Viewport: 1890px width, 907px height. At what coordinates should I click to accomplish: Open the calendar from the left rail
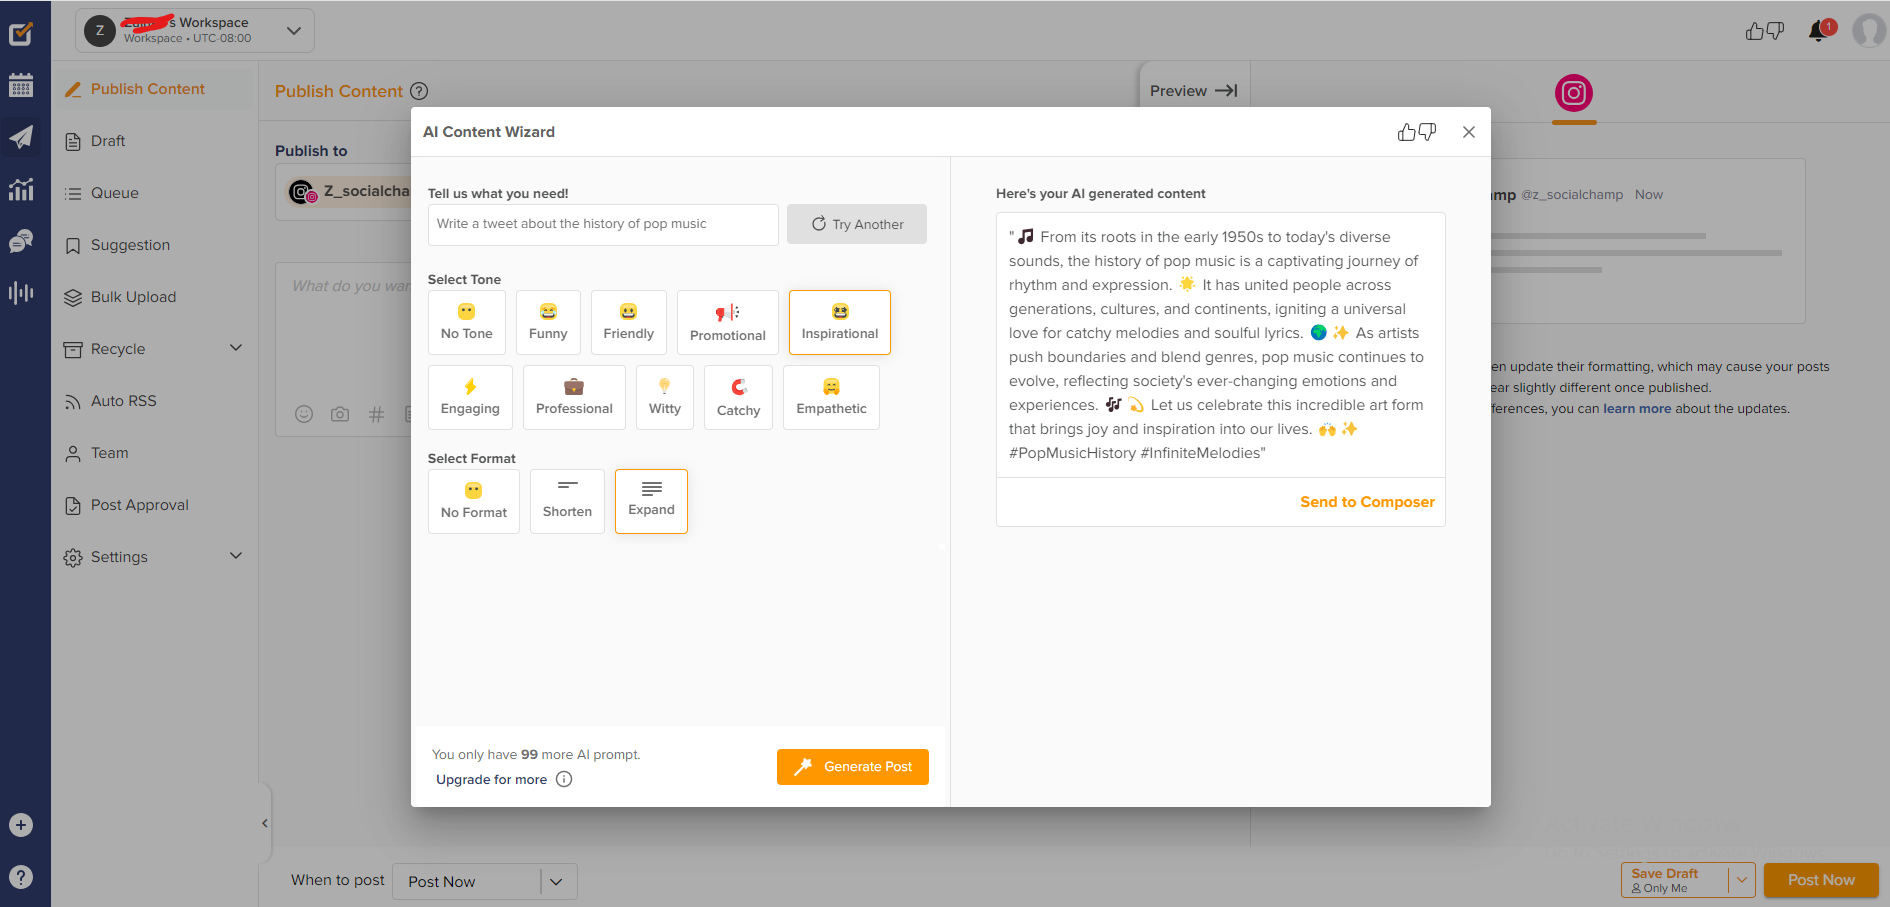(22, 85)
